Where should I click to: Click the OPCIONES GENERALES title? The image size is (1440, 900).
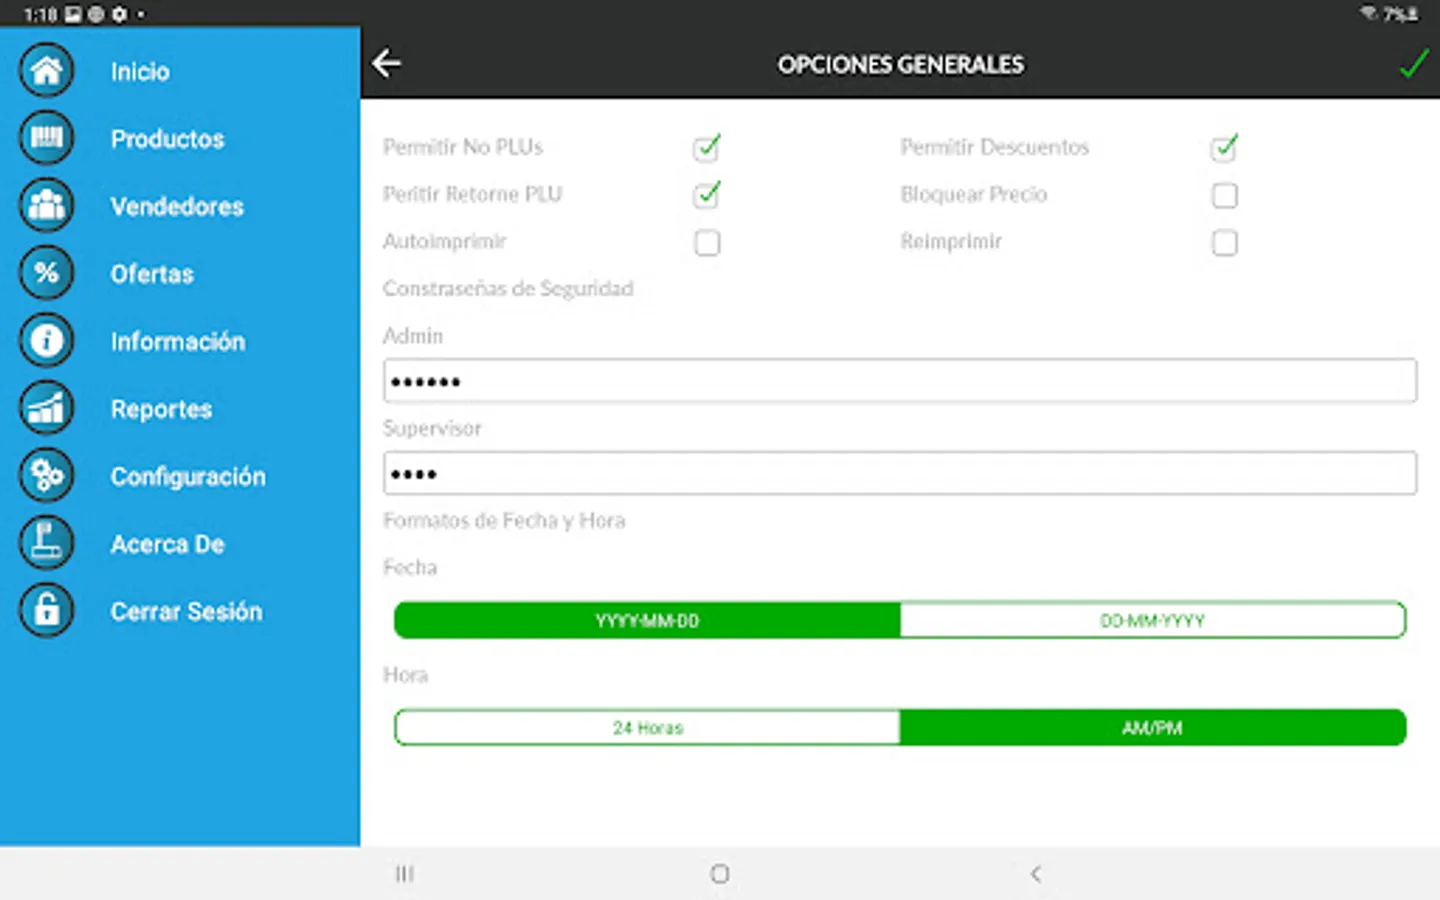click(900, 64)
